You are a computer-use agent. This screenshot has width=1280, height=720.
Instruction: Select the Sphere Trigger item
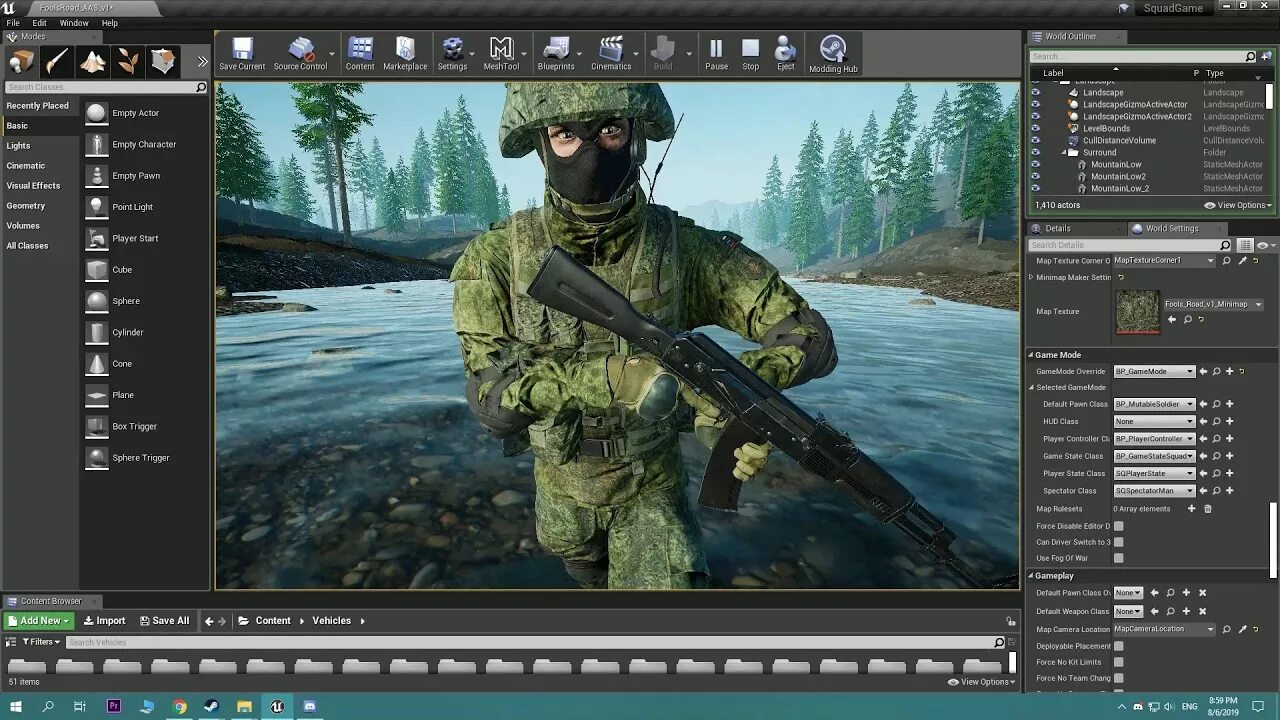click(141, 457)
